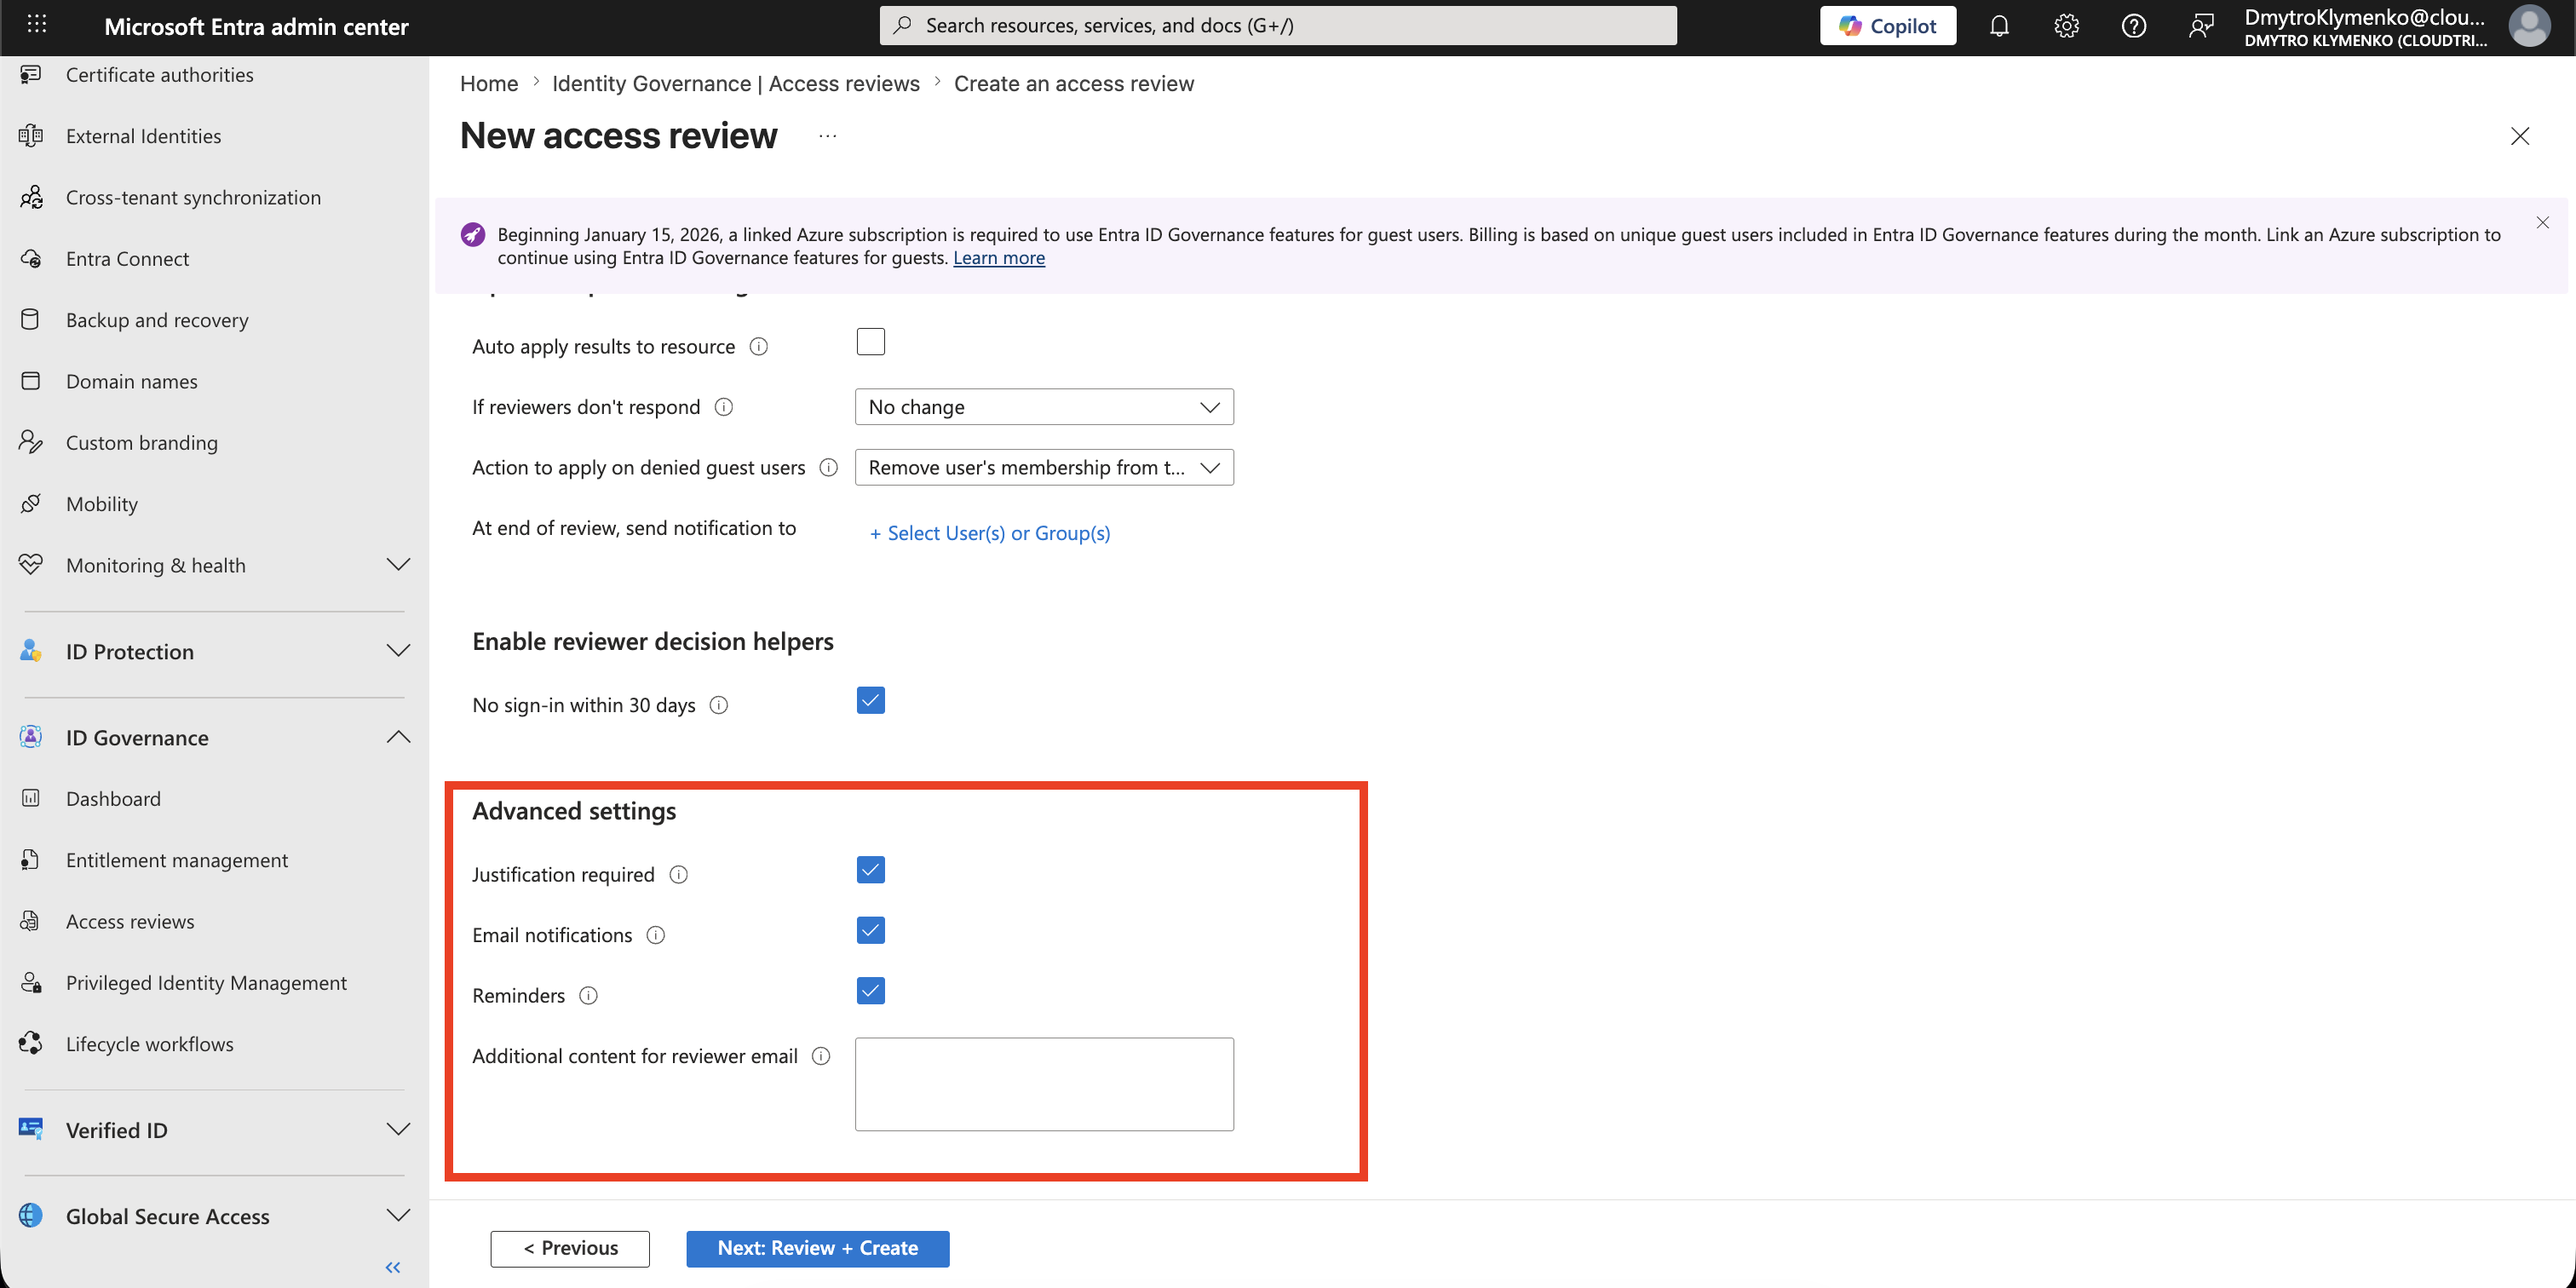Open the denied guest users action dropdown
The image size is (2576, 1288).
1044,468
